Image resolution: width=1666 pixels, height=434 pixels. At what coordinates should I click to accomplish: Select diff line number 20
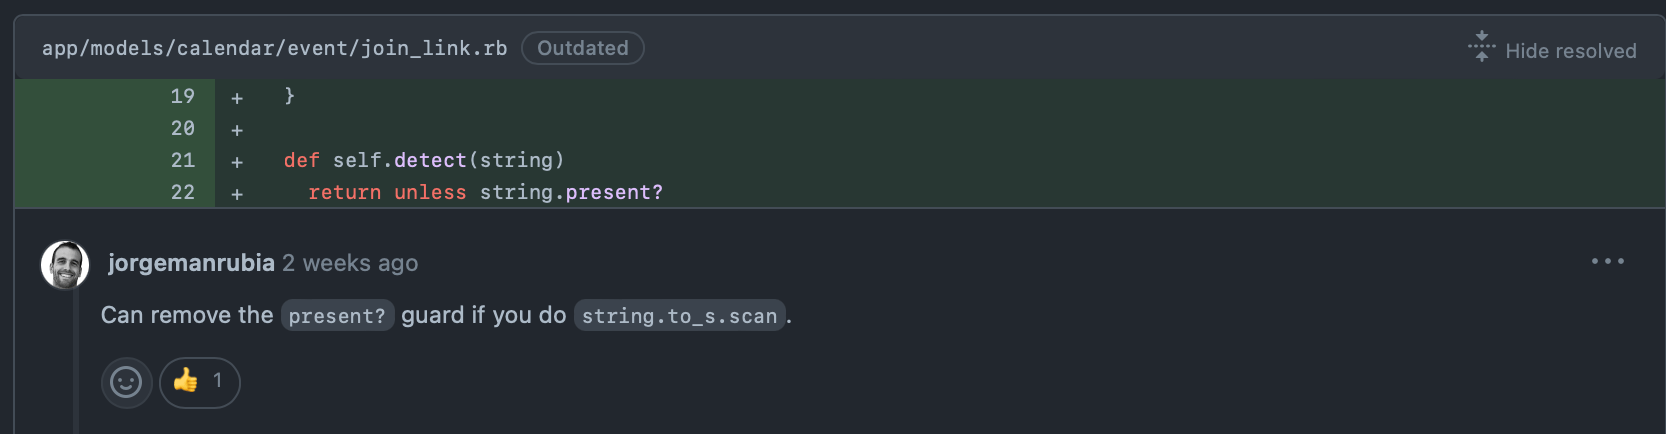click(182, 128)
